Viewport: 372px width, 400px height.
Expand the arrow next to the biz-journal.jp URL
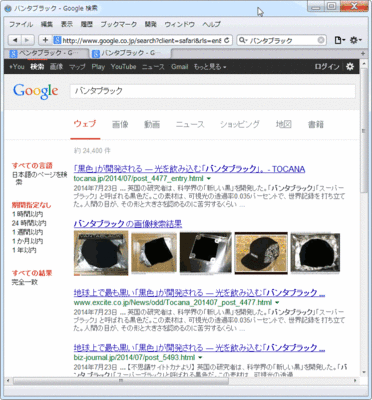pyautogui.click(x=200, y=358)
